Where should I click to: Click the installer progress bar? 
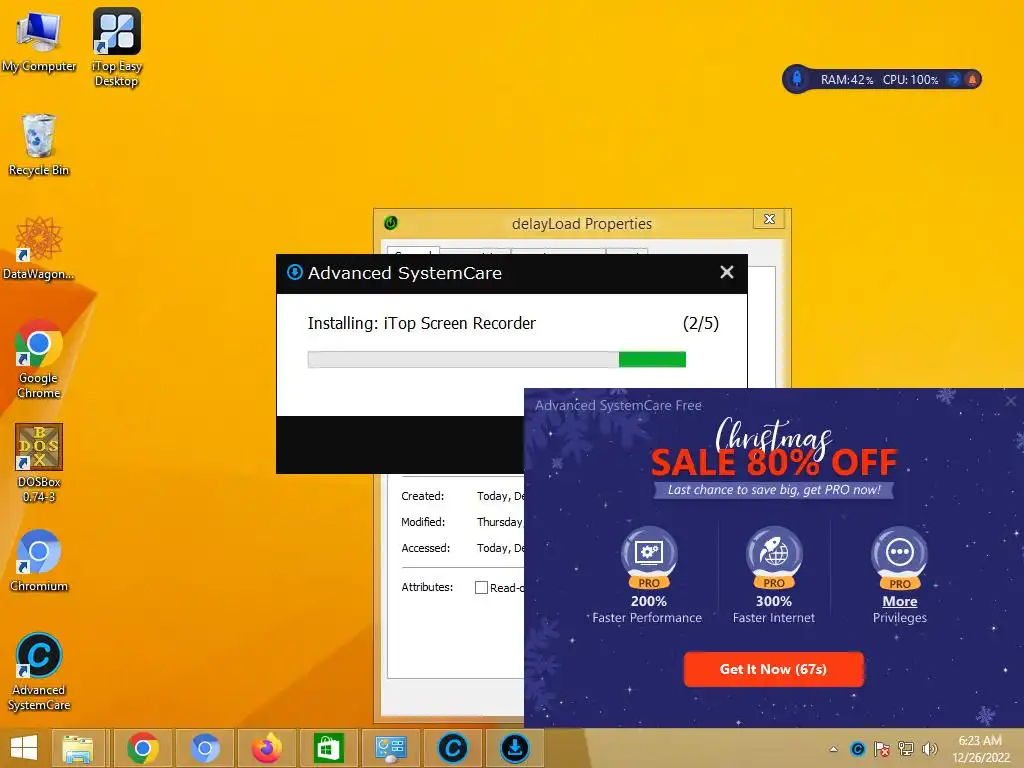(497, 359)
